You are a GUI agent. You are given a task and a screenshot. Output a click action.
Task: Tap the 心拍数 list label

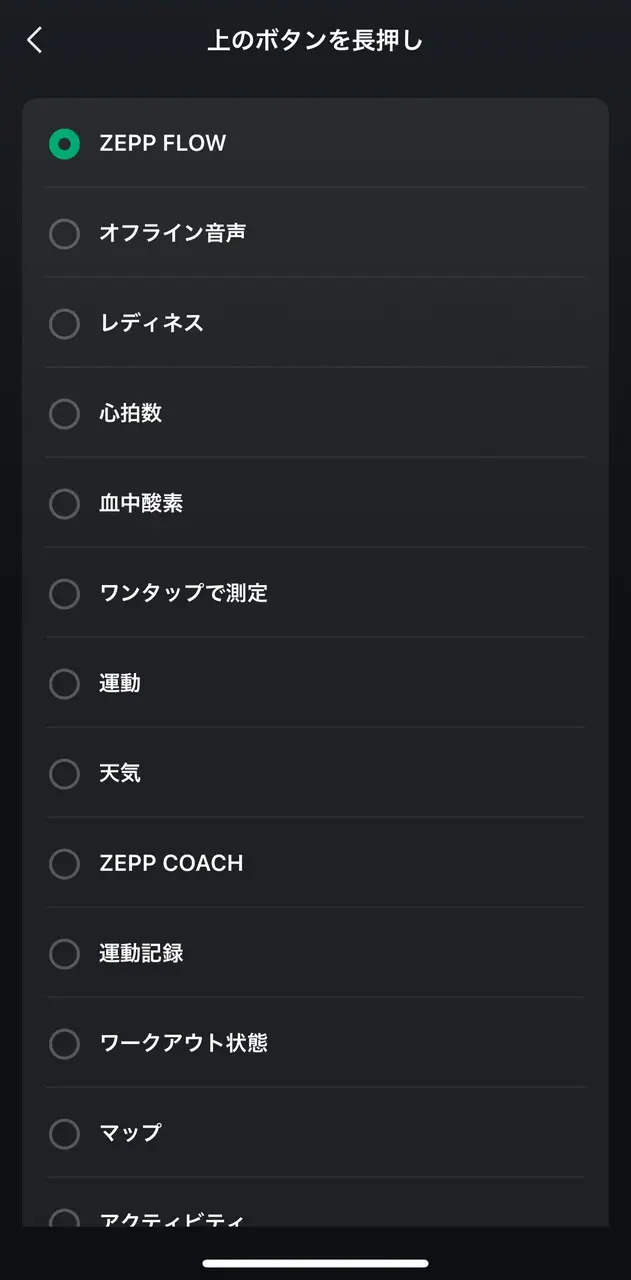click(x=131, y=413)
